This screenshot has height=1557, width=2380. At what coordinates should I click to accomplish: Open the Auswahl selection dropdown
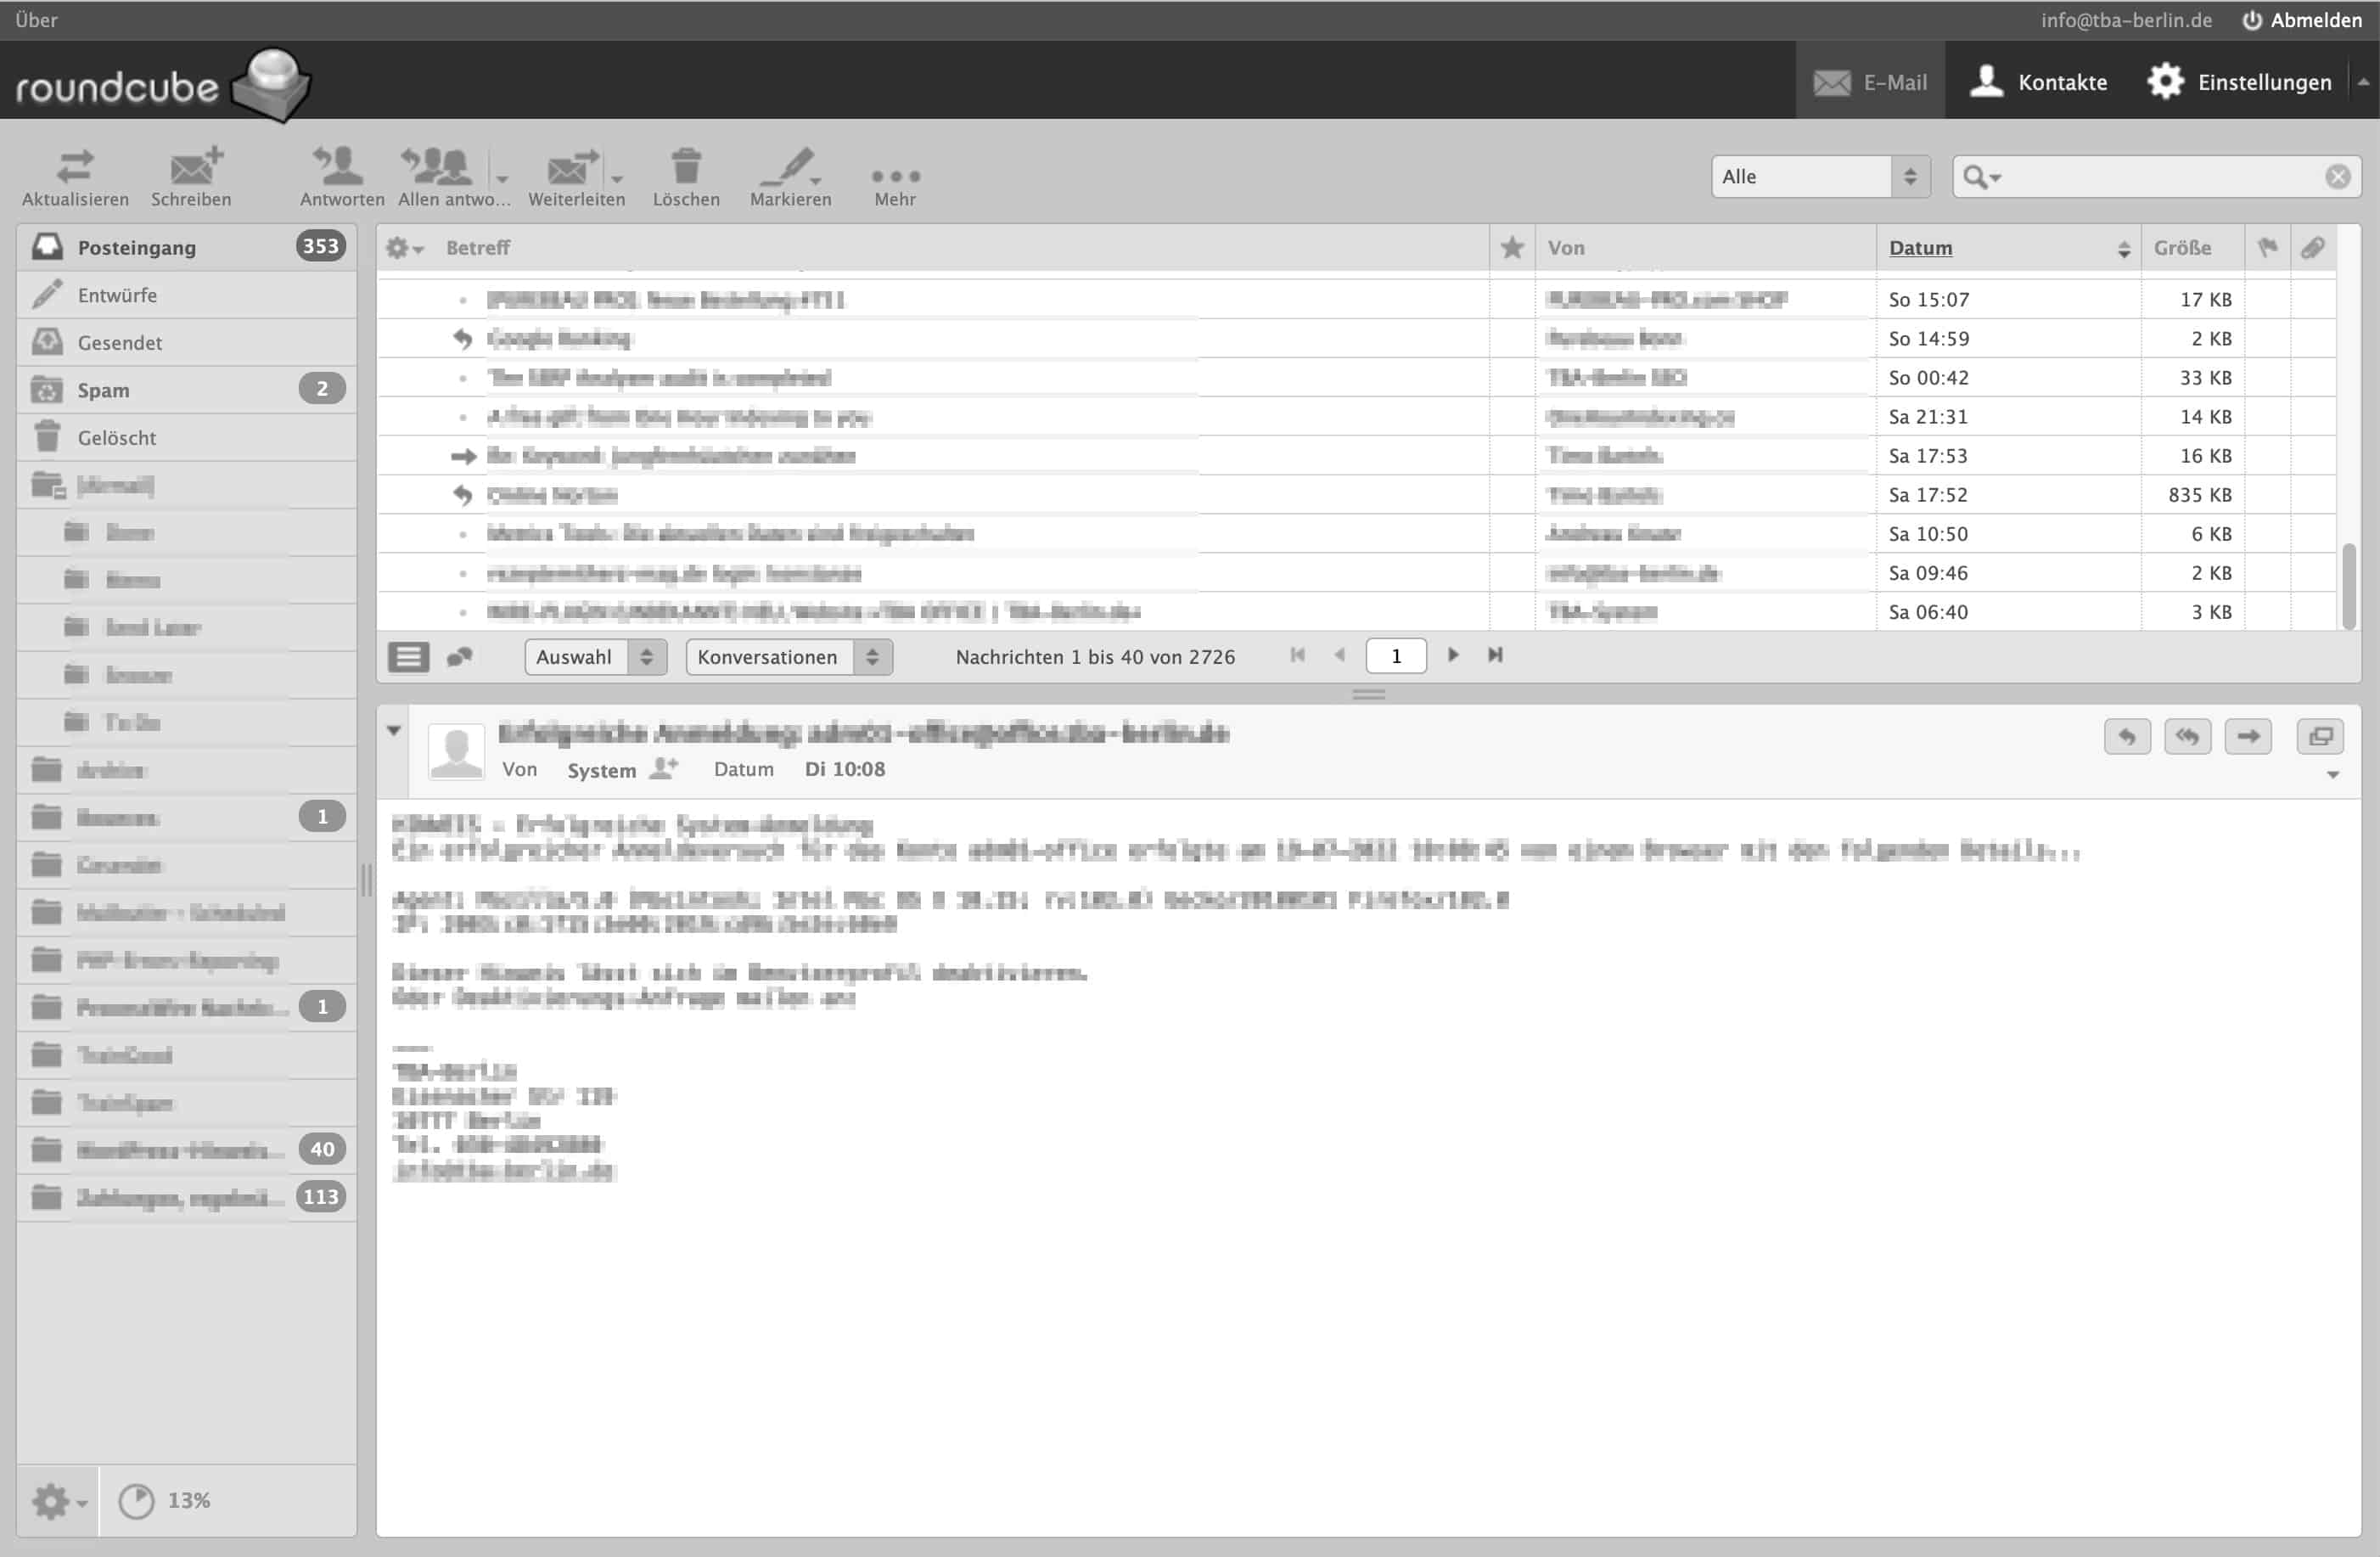pyautogui.click(x=594, y=656)
